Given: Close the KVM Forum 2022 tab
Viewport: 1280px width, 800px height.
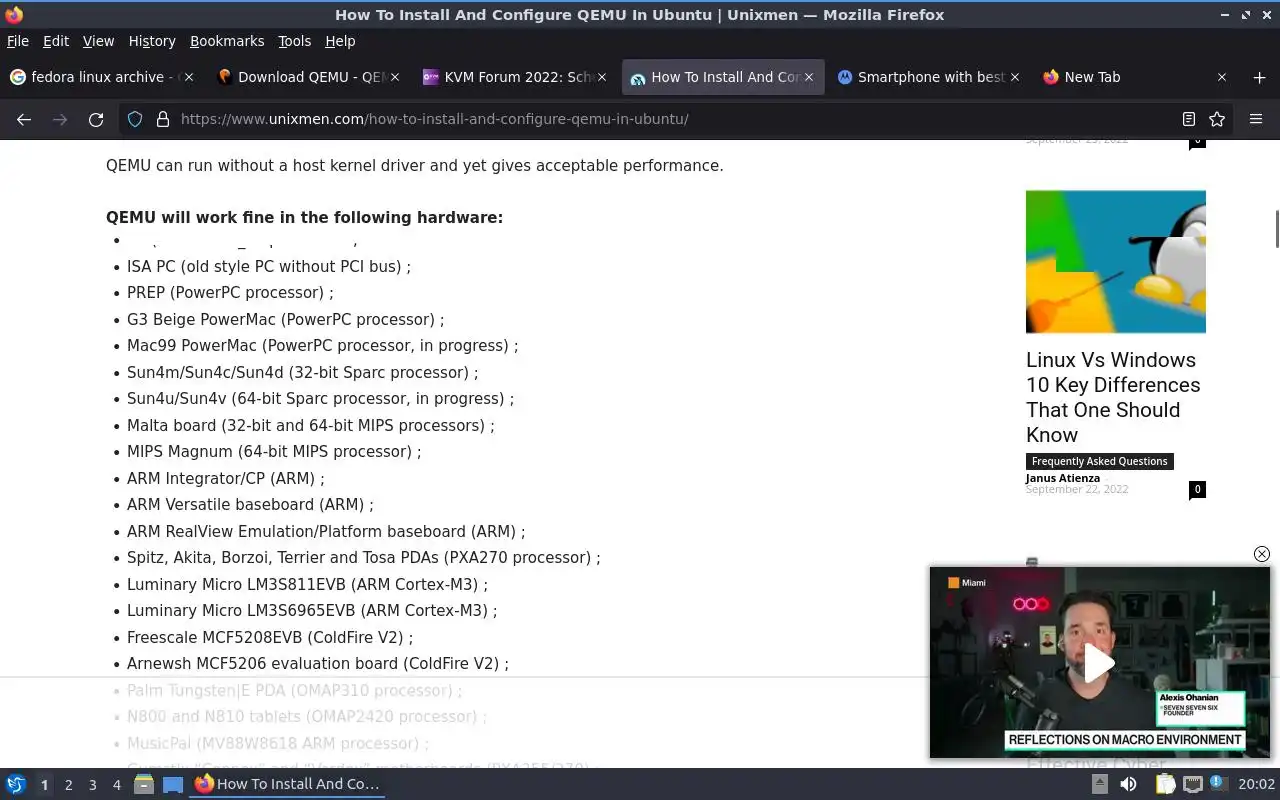Looking at the screenshot, I should tap(601, 77).
